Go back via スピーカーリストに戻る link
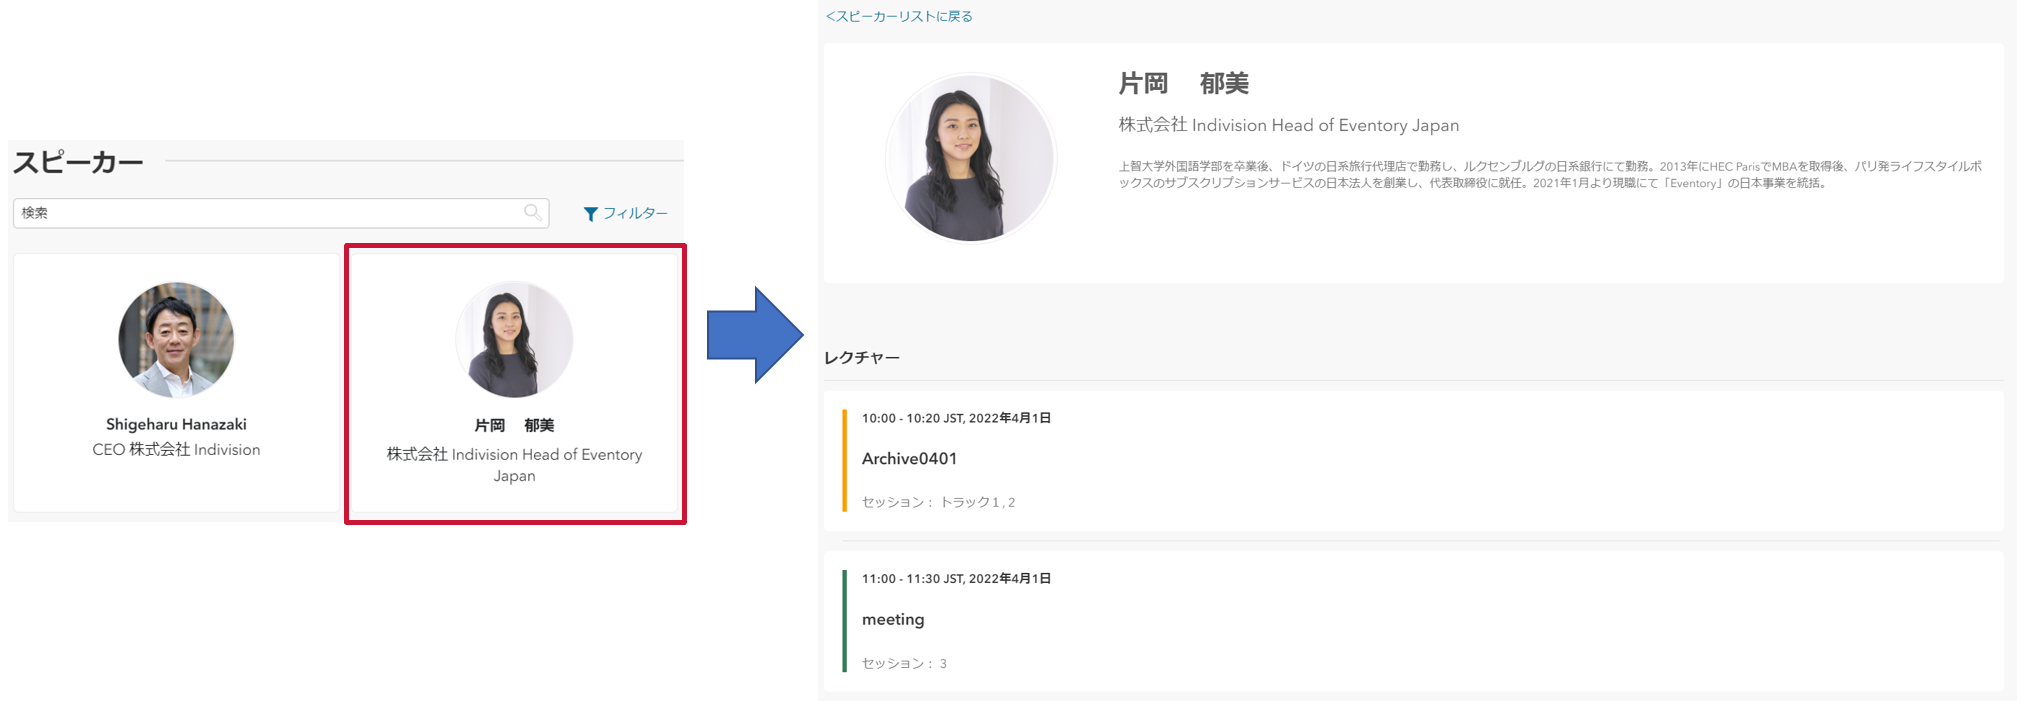This screenshot has width=2024, height=720. [899, 16]
